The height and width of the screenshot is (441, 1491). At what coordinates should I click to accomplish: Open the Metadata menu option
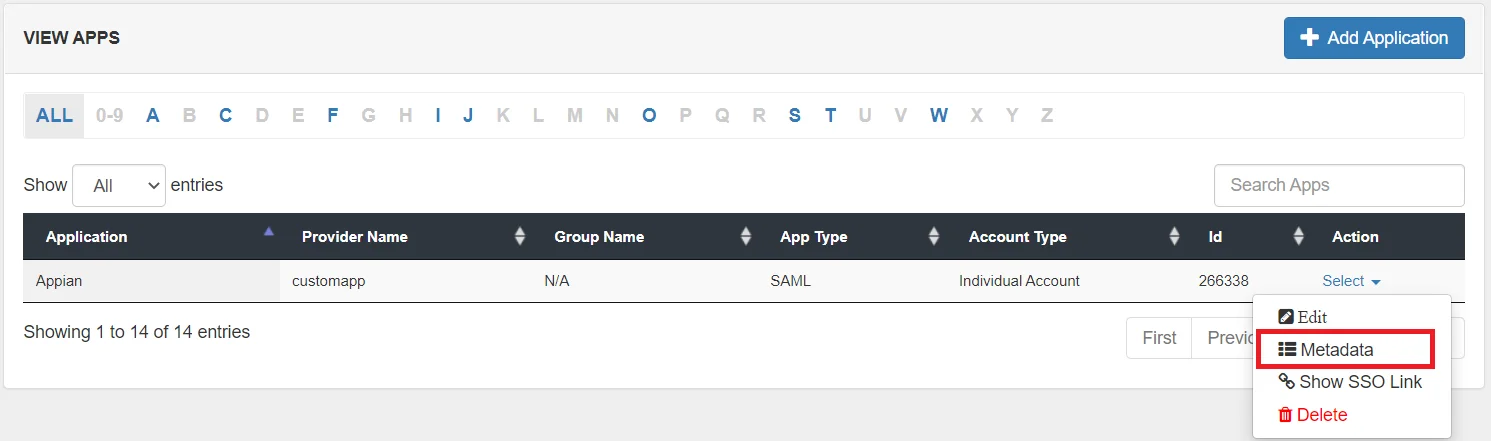1336,350
